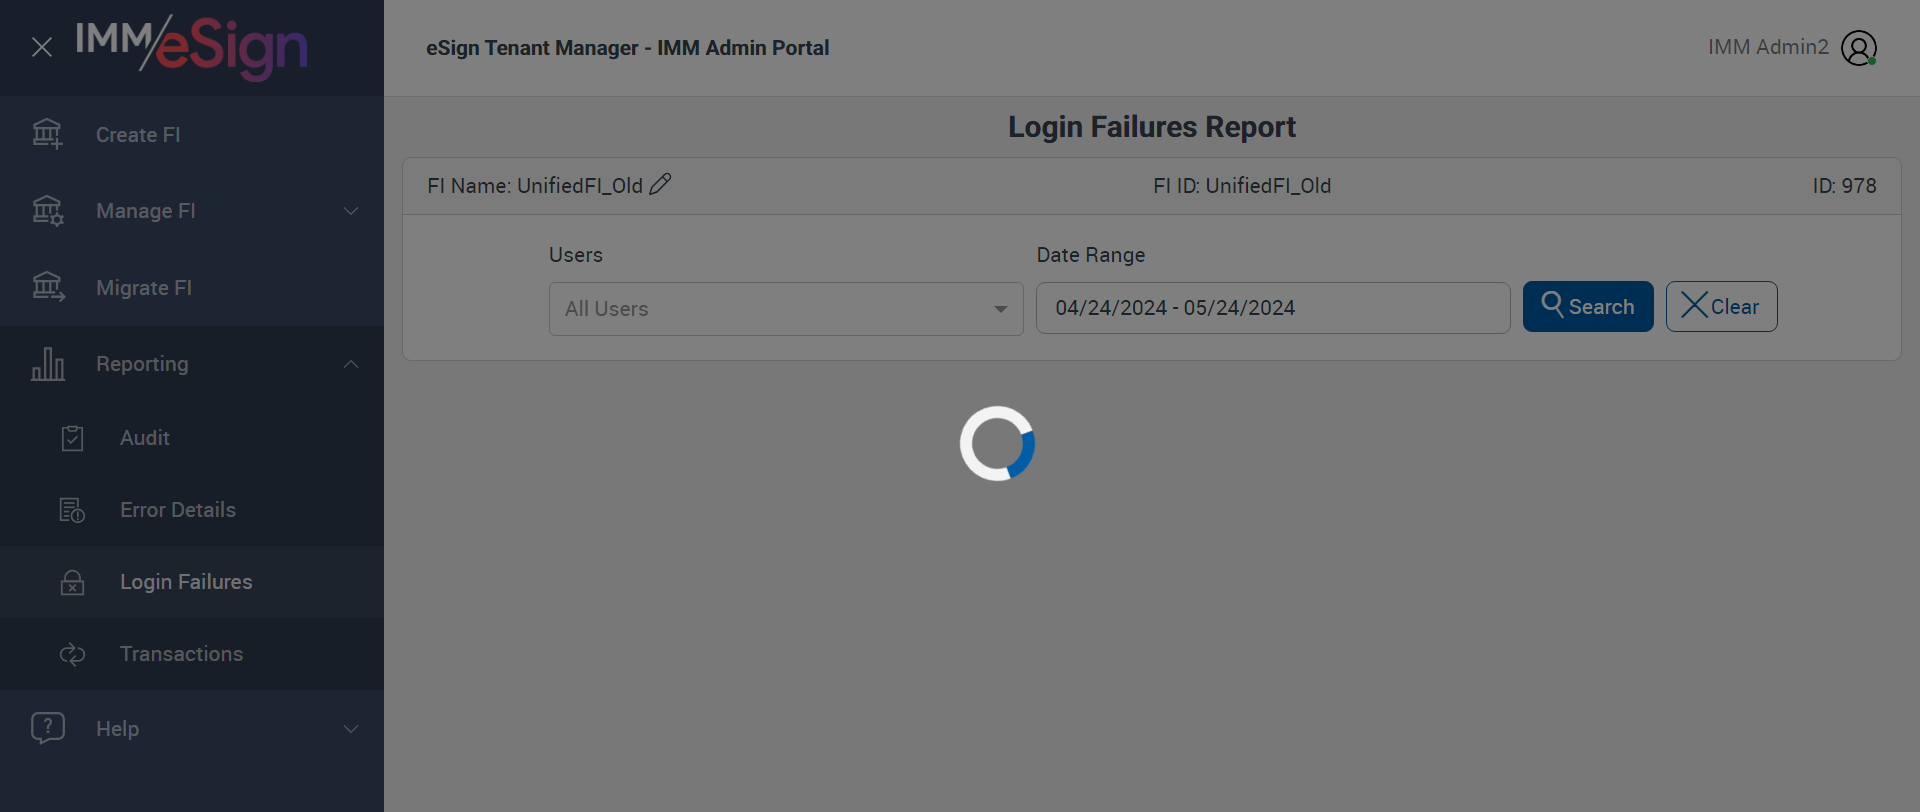Select the Reporting menu label
Viewport: 1920px width, 812px height.
[142, 364]
